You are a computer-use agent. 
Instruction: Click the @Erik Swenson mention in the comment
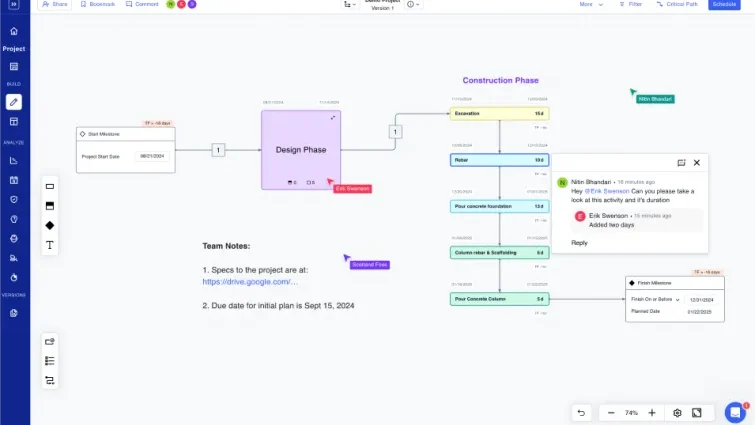(x=607, y=191)
